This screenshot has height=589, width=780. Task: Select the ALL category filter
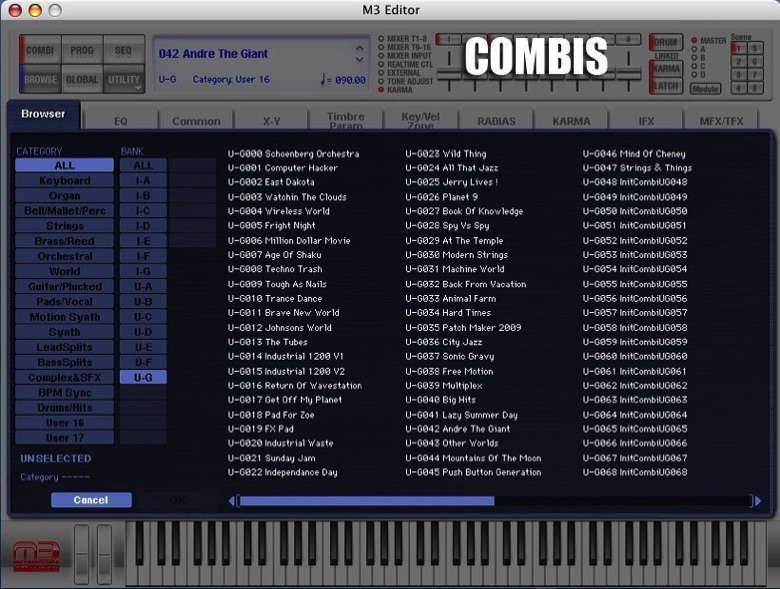click(x=65, y=165)
